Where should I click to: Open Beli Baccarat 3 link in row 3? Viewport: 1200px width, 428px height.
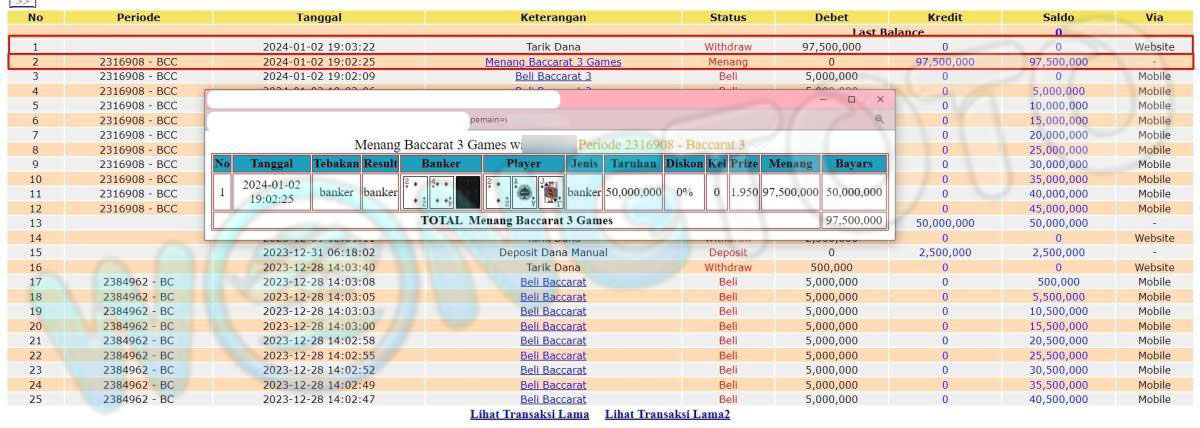(553, 76)
